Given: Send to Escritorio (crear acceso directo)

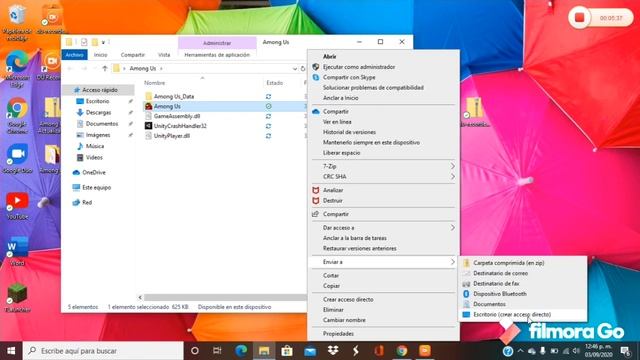Looking at the screenshot, I should tap(512, 314).
